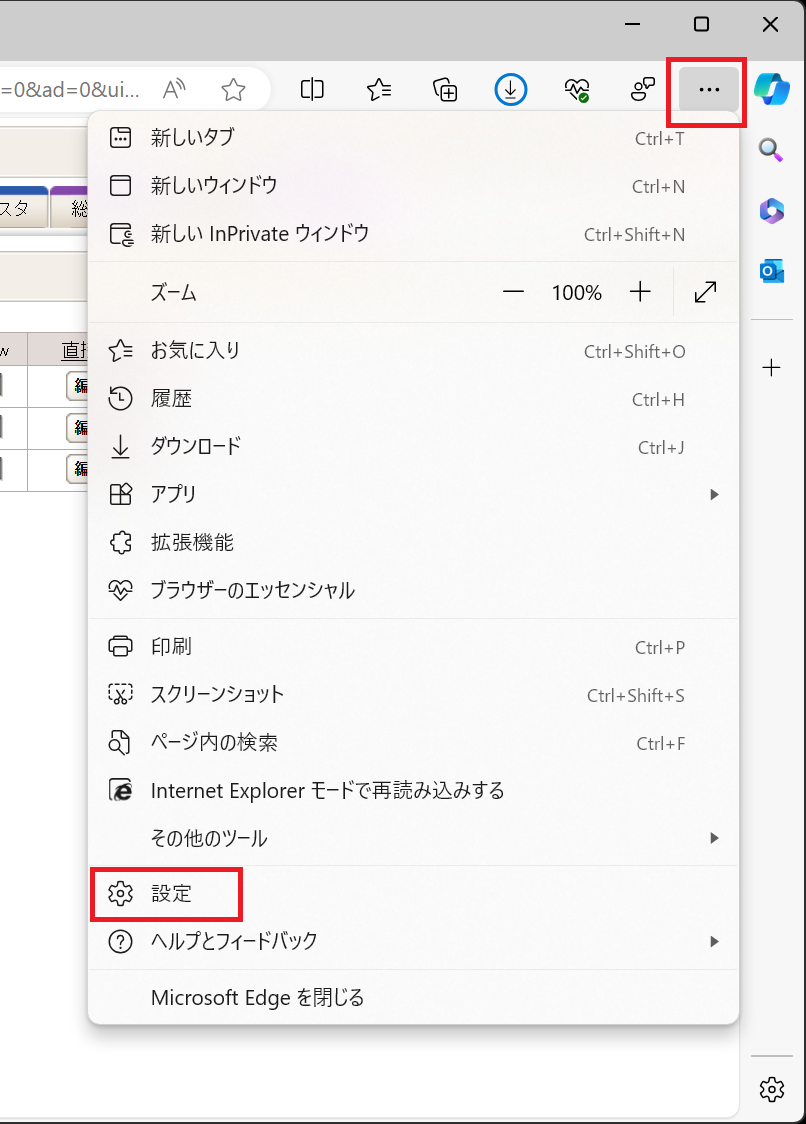Select 新しいウィンドウ menu item
806x1124 pixels.
click(413, 186)
